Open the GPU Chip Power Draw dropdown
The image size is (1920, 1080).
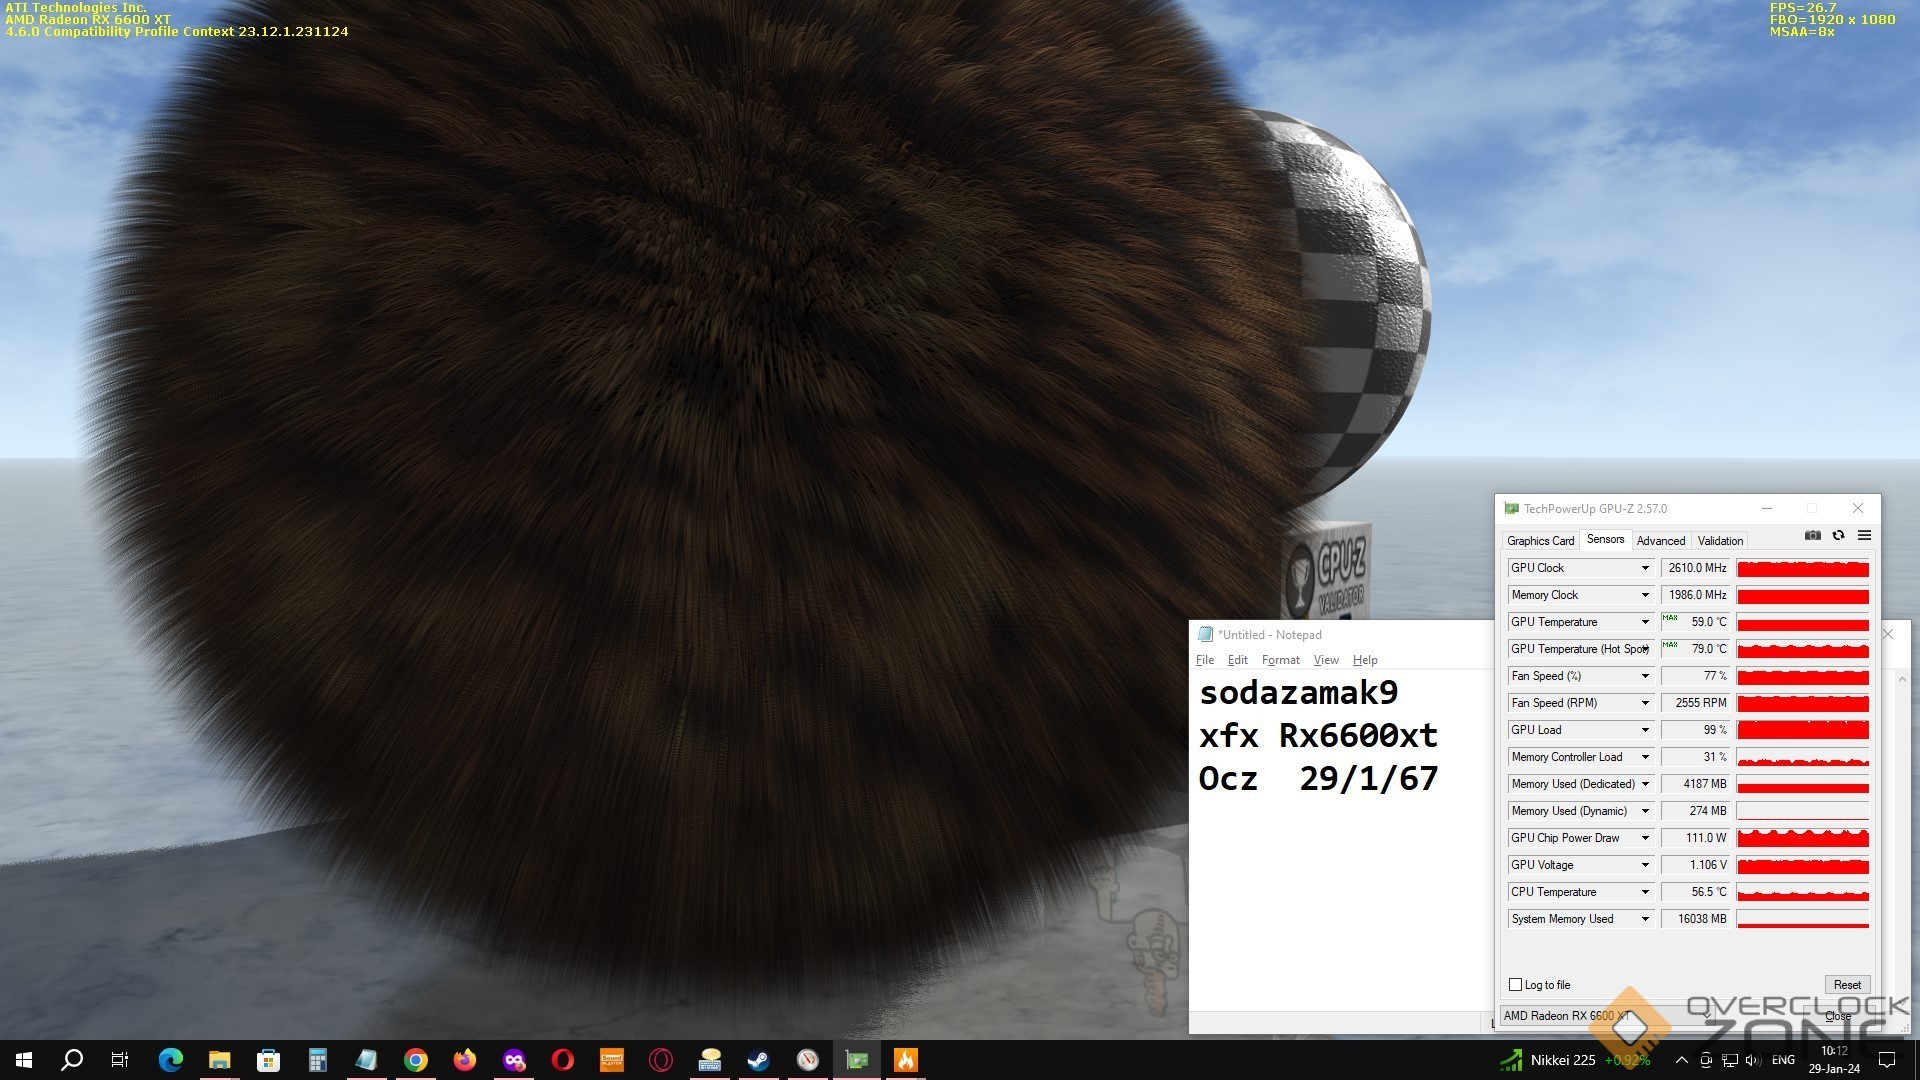click(x=1644, y=838)
